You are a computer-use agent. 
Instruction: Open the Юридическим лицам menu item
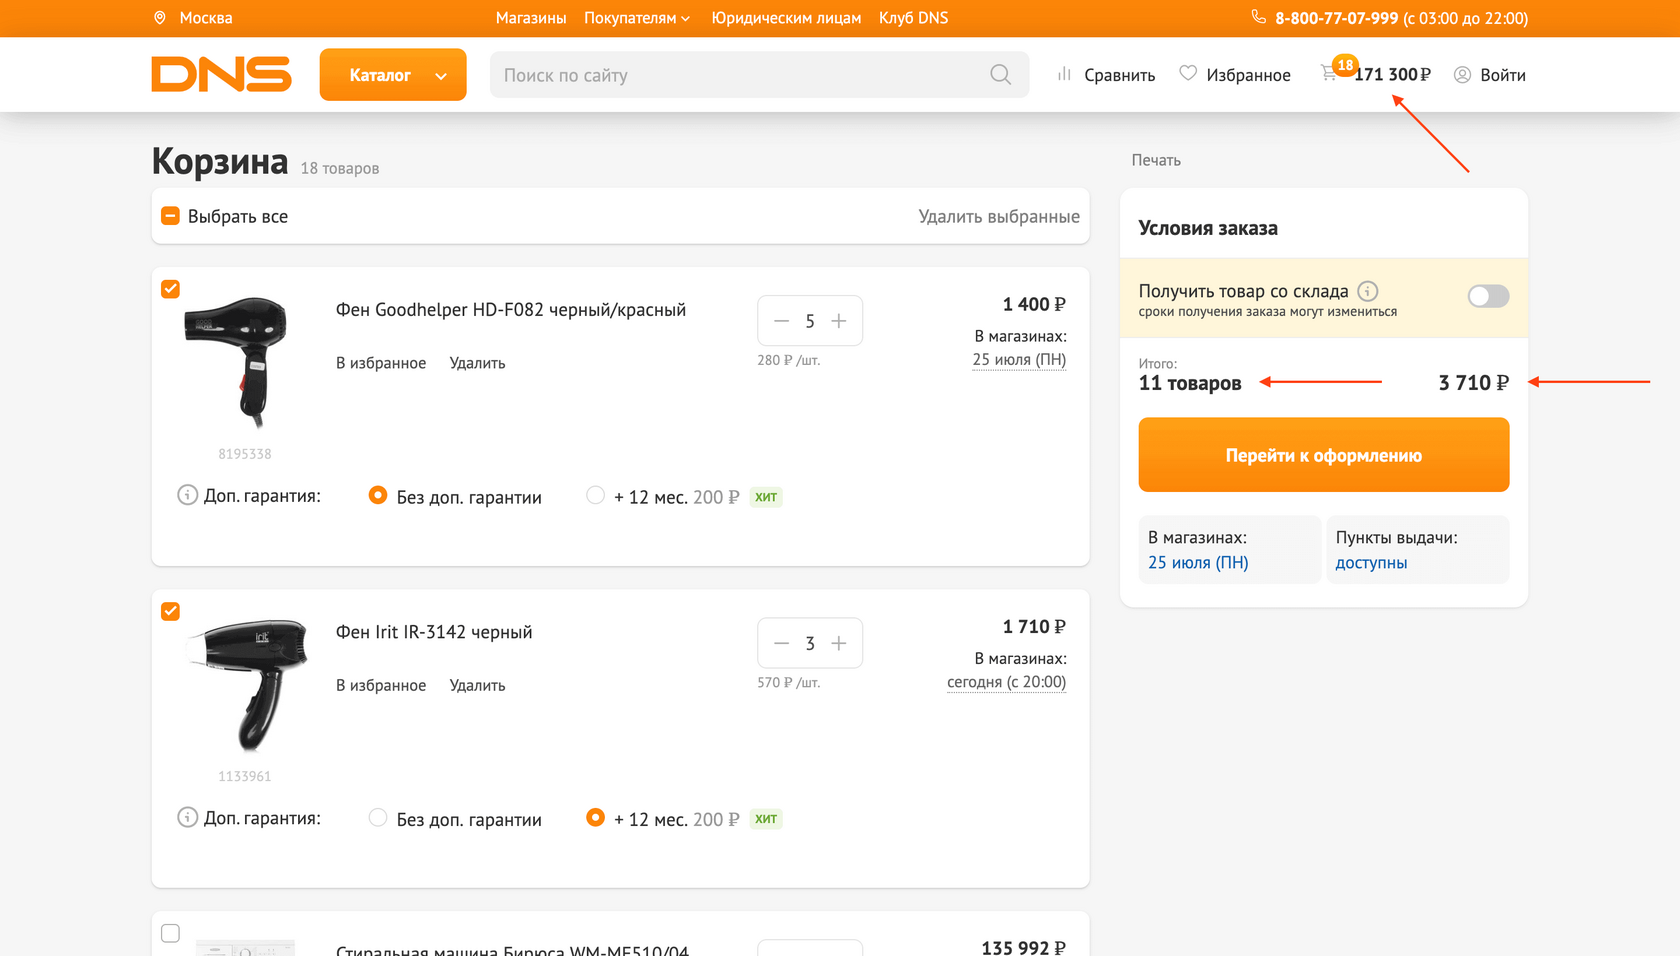pyautogui.click(x=786, y=18)
